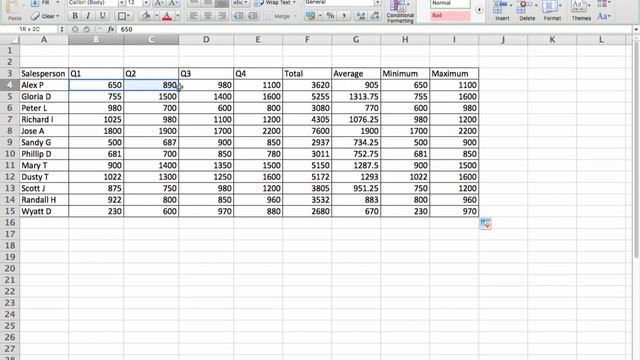The width and height of the screenshot is (640, 360).
Task: Toggle Bold formatting
Action: click(75, 16)
